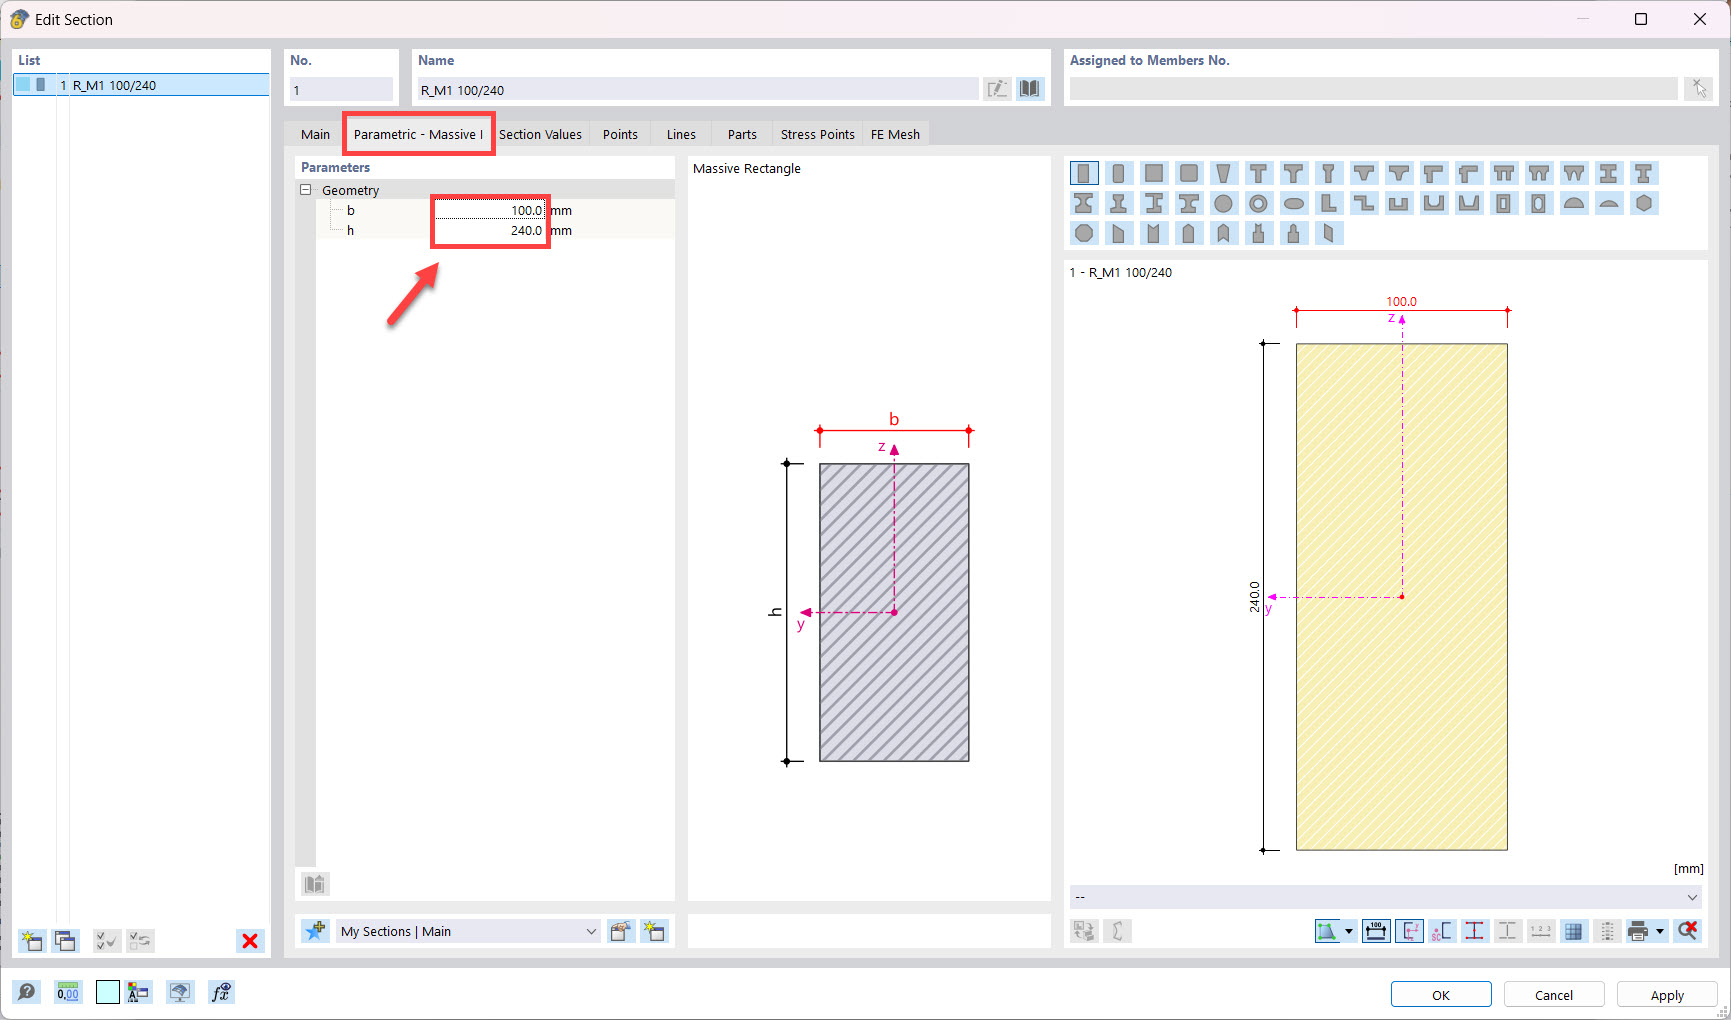The image size is (1731, 1020).
Task: Toggle dimension lines in the section view
Action: coord(1375,931)
